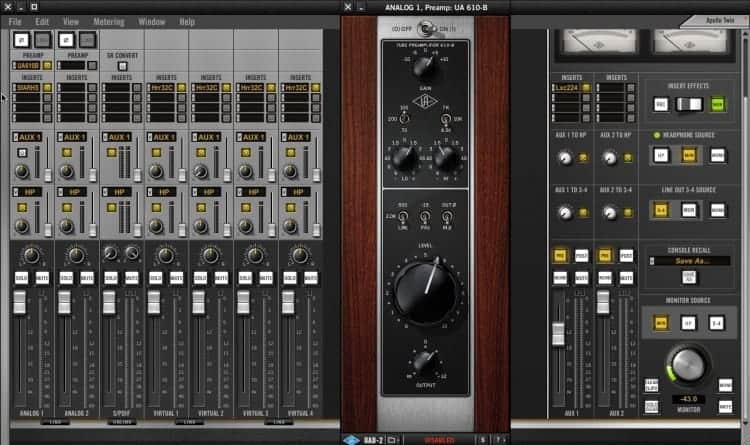The height and width of the screenshot is (445, 750).
Task: Solo the Virtual 3 channel
Action: point(245,278)
